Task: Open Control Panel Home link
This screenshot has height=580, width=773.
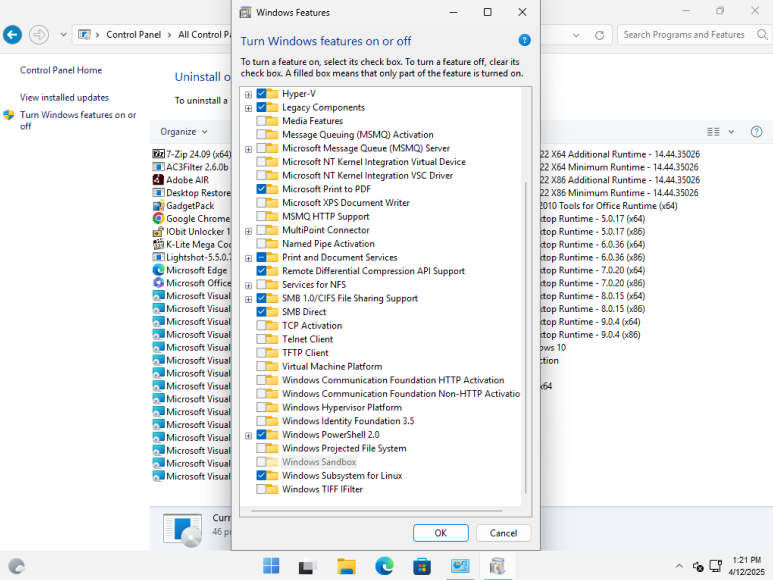Action: click(x=61, y=70)
